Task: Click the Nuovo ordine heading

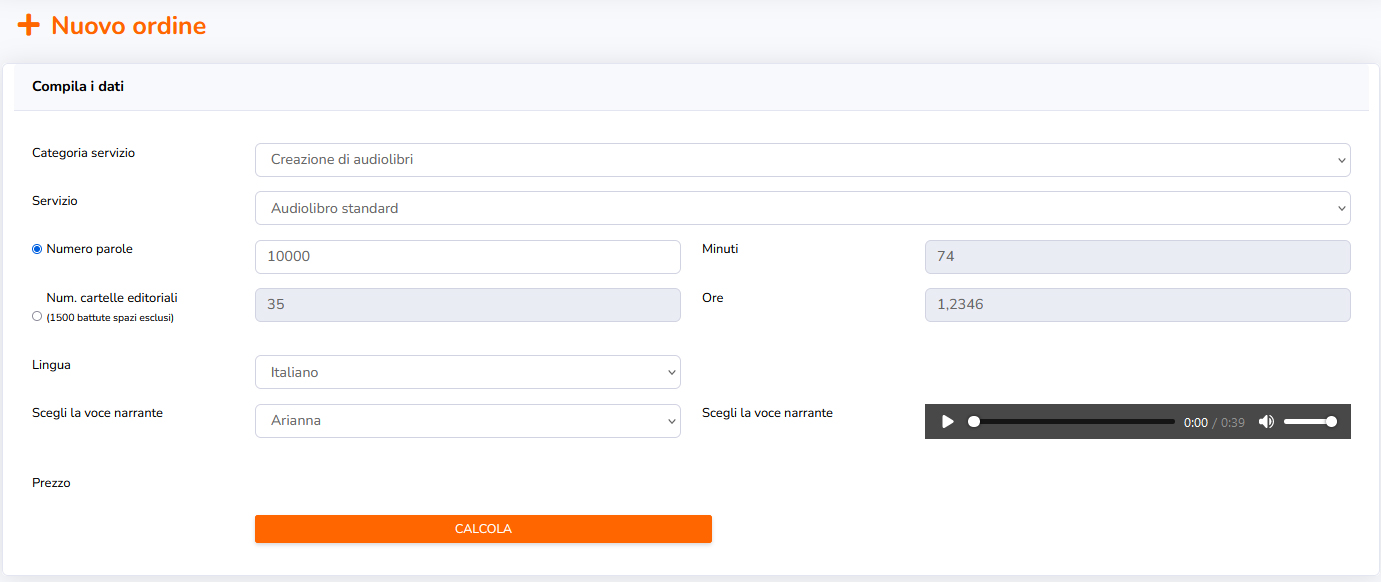Action: point(129,26)
